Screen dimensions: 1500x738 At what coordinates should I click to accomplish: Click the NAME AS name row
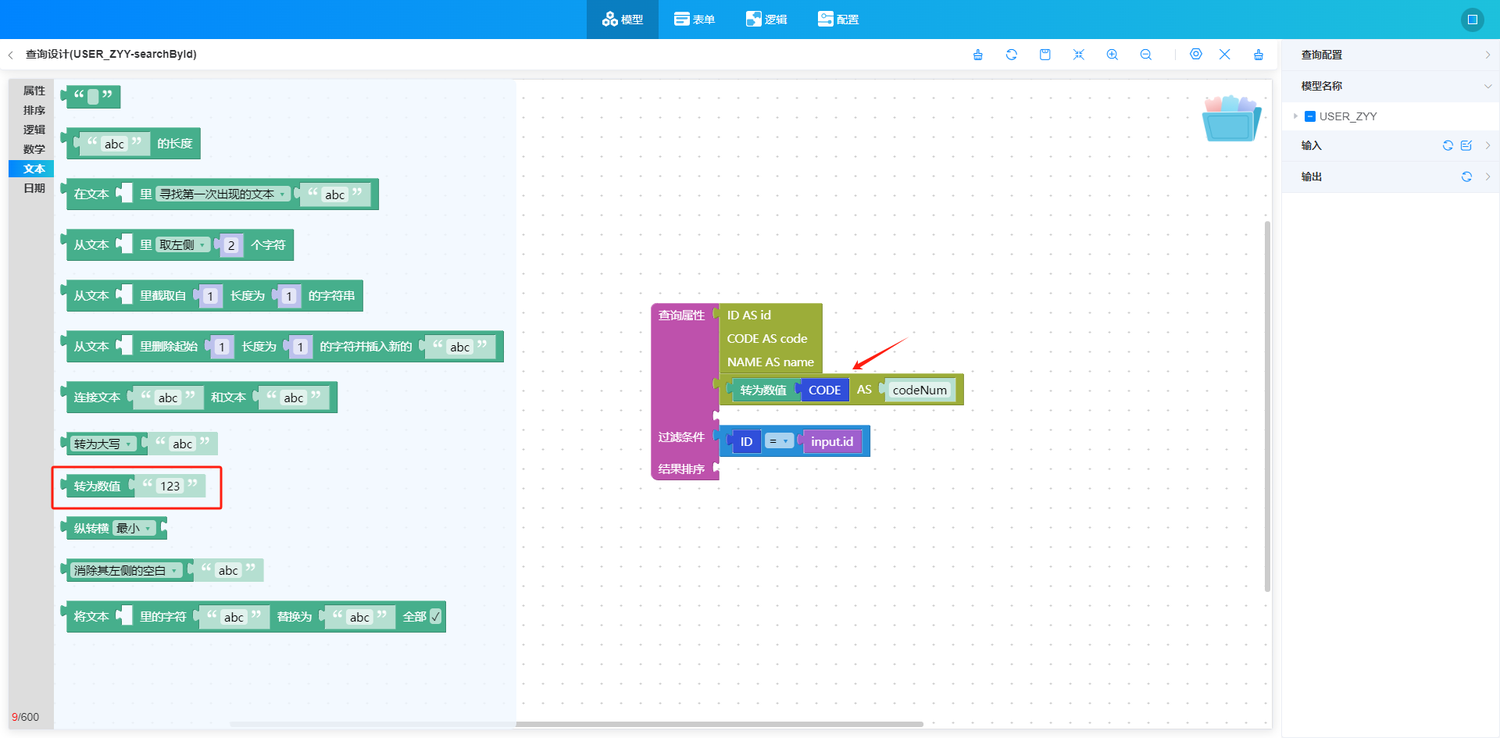click(x=770, y=362)
